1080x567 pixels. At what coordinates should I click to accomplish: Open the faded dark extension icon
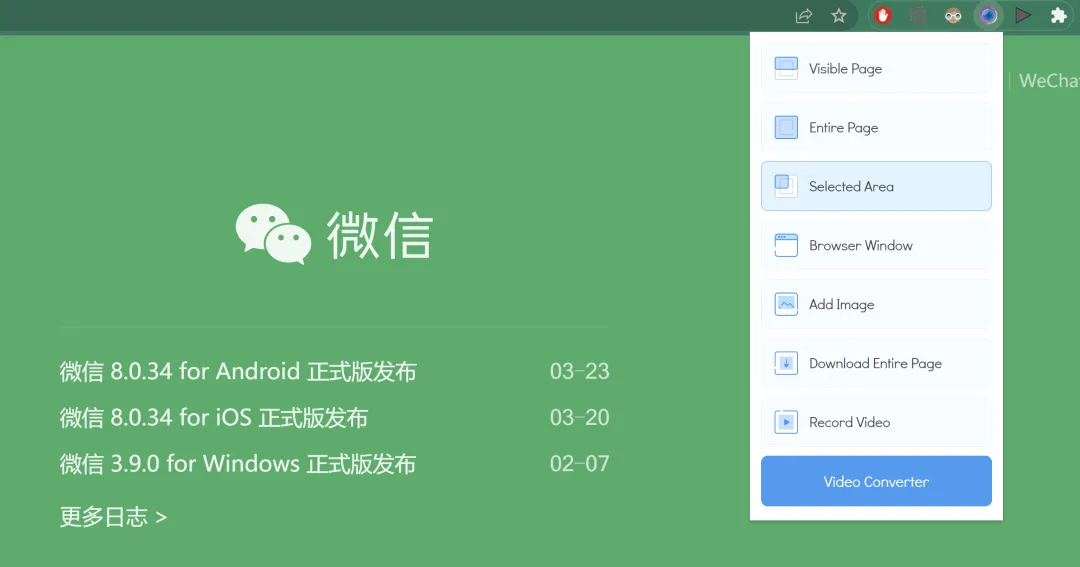(x=917, y=15)
